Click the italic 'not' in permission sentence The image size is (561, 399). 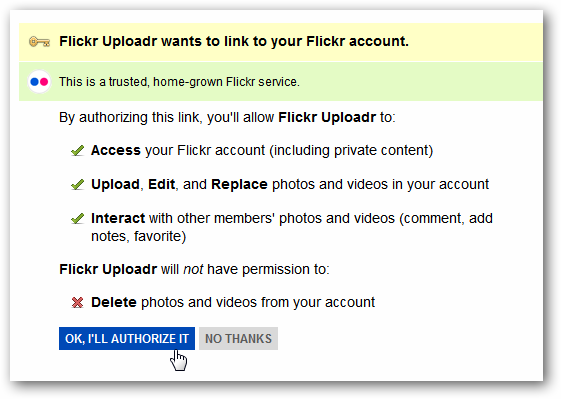point(193,269)
